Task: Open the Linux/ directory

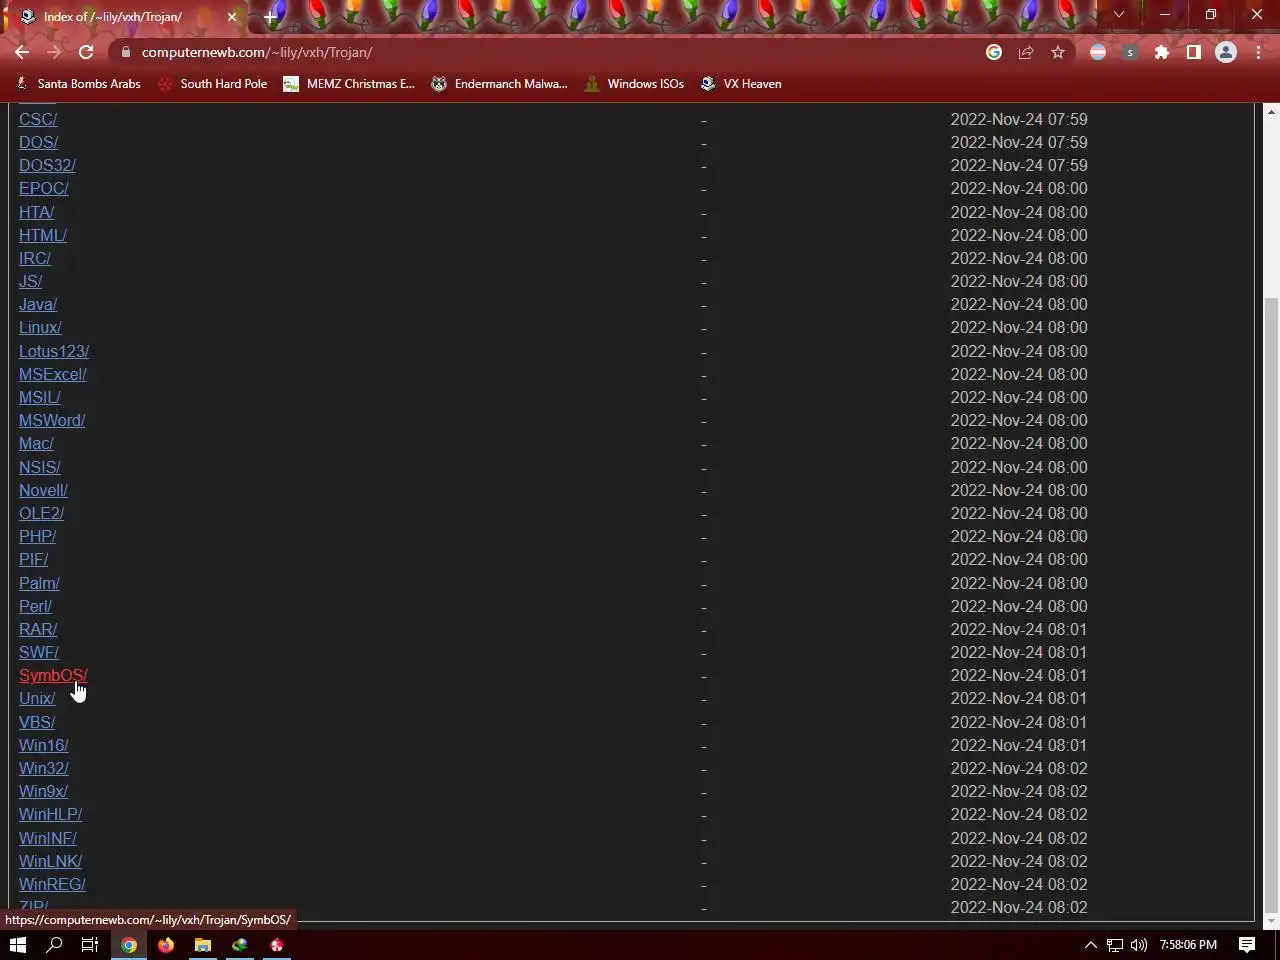Action: [x=40, y=327]
